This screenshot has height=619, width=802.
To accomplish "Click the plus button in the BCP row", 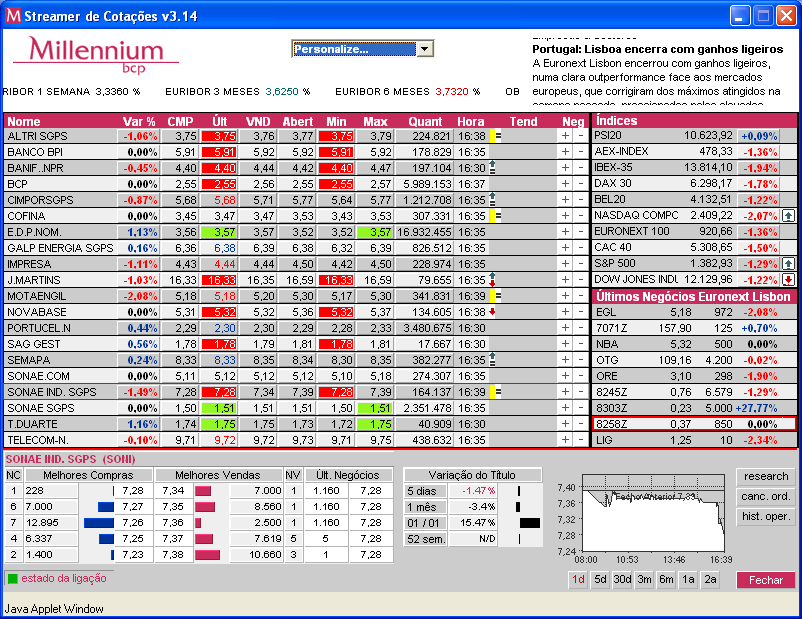I will click(x=565, y=184).
